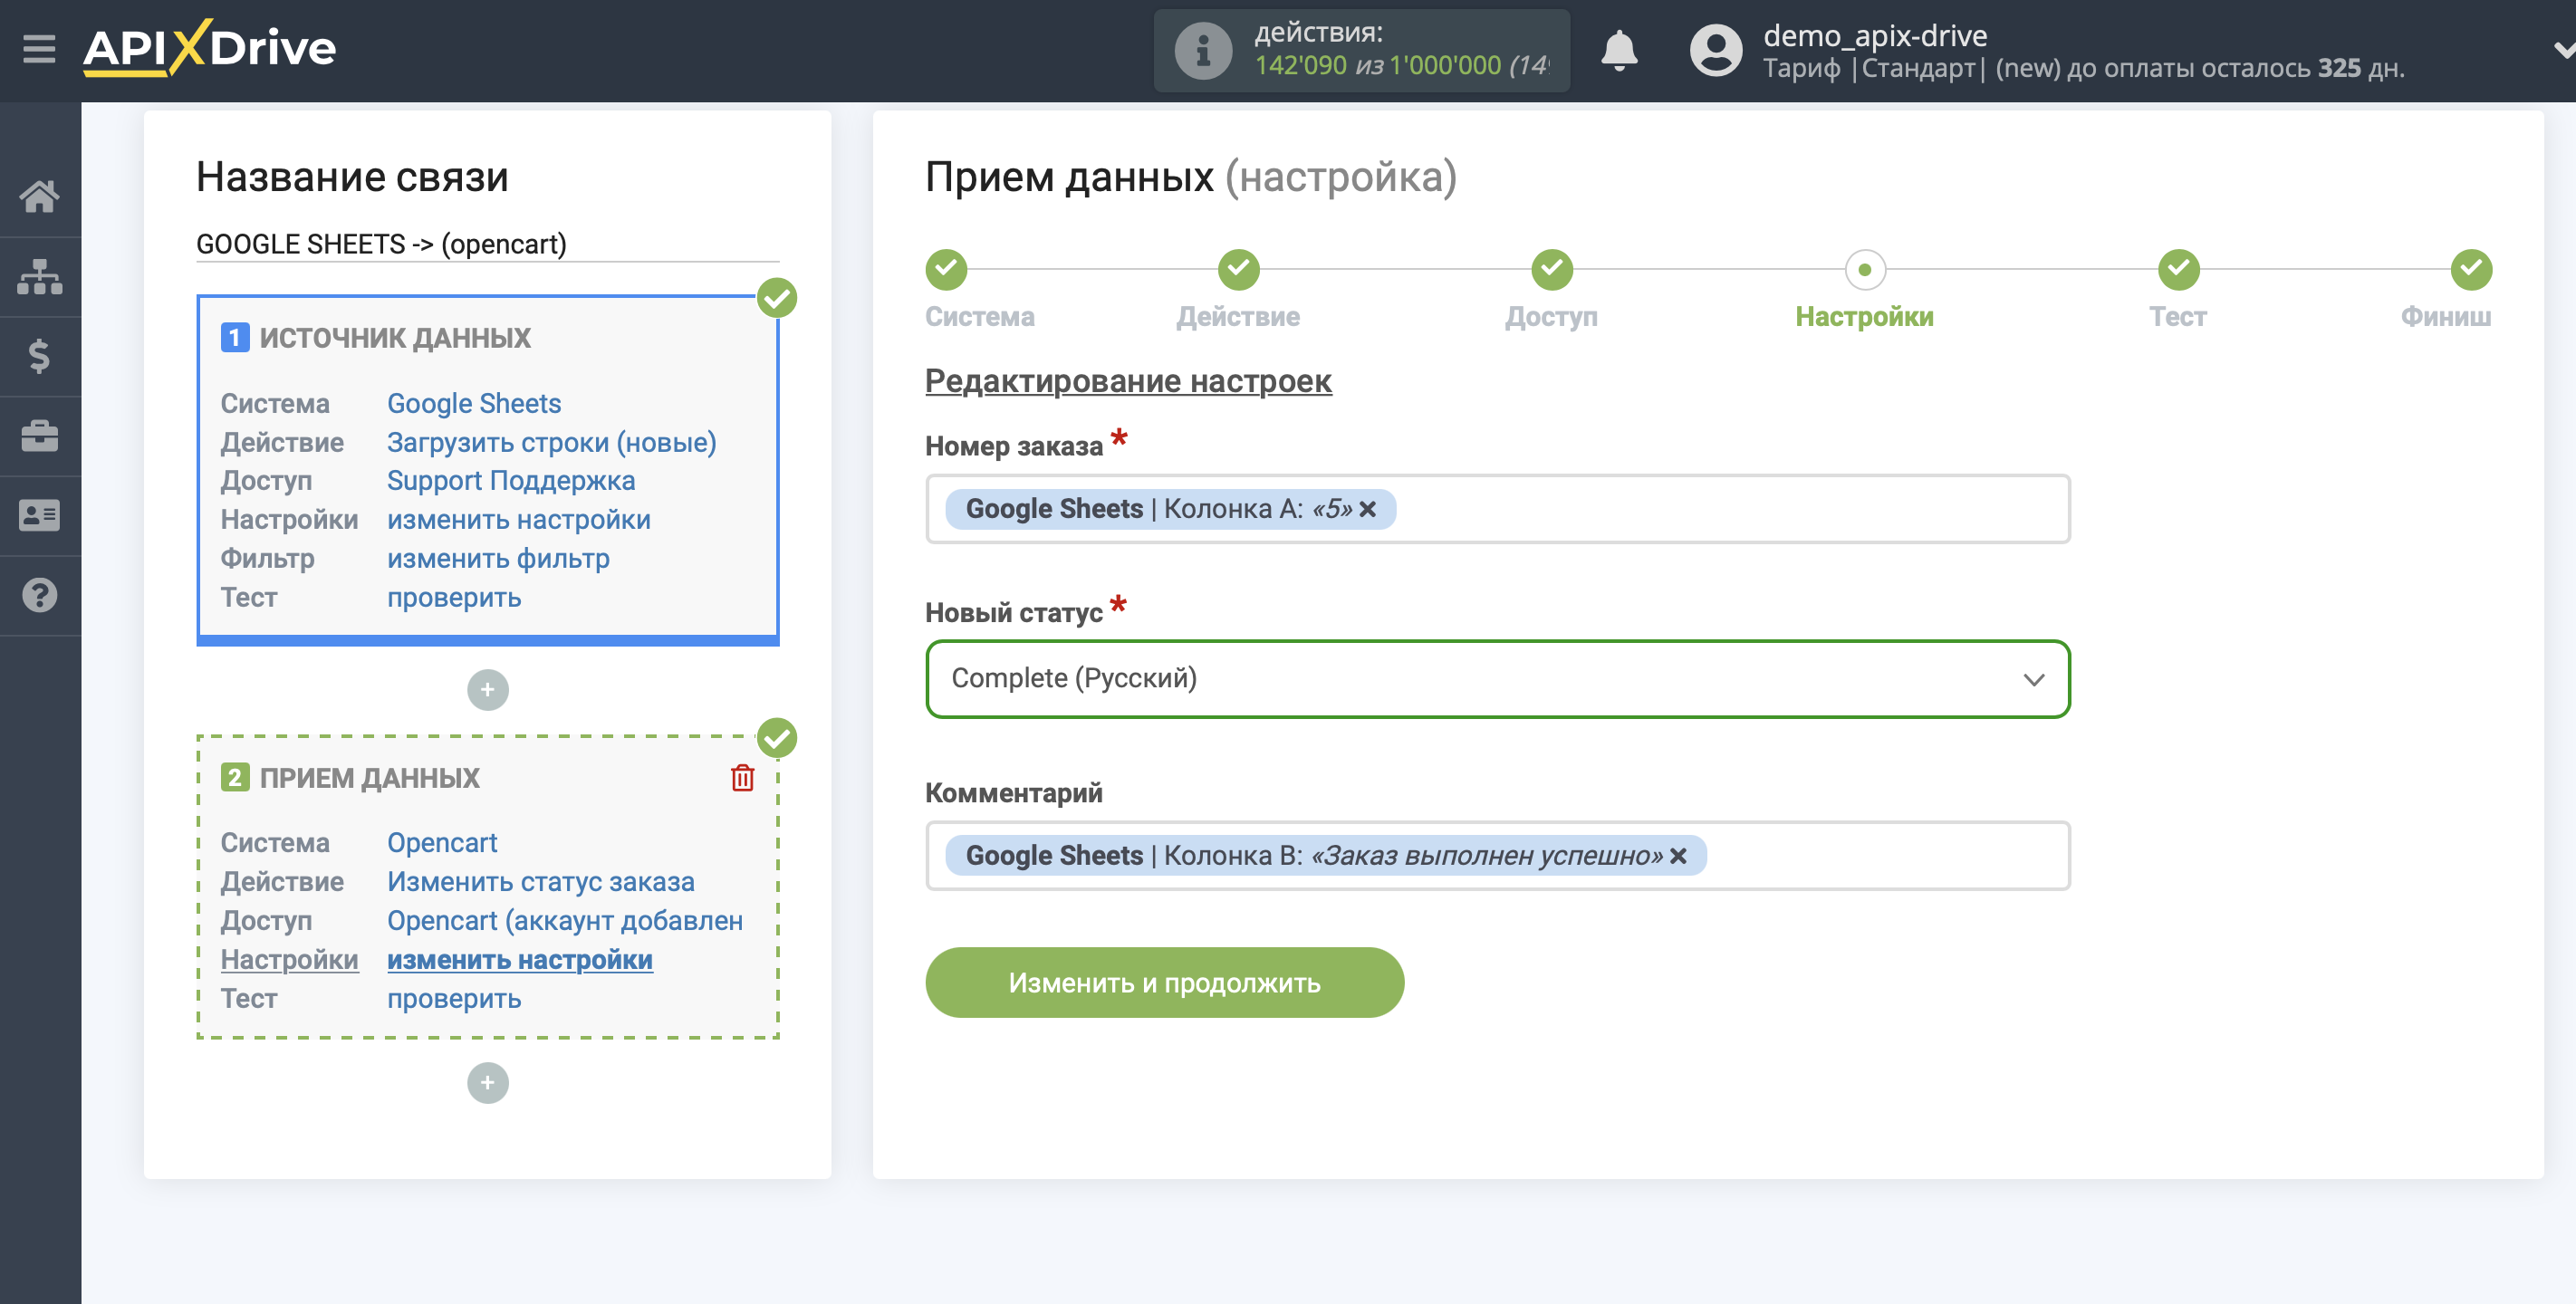The height and width of the screenshot is (1304, 2576).
Task: Delete the data receiver block with trash icon
Action: click(742, 778)
